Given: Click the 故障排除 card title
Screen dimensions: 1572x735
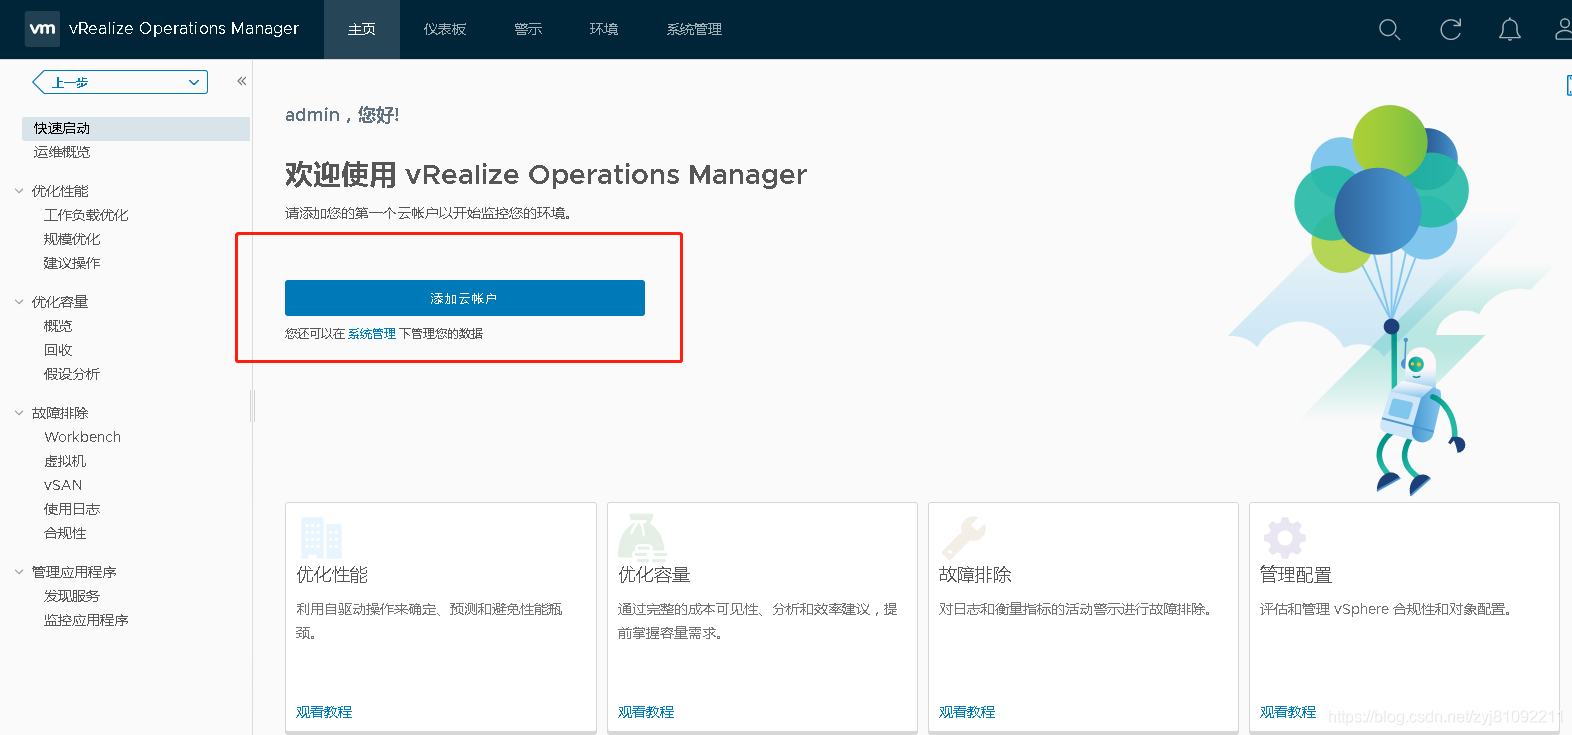Looking at the screenshot, I should [975, 575].
